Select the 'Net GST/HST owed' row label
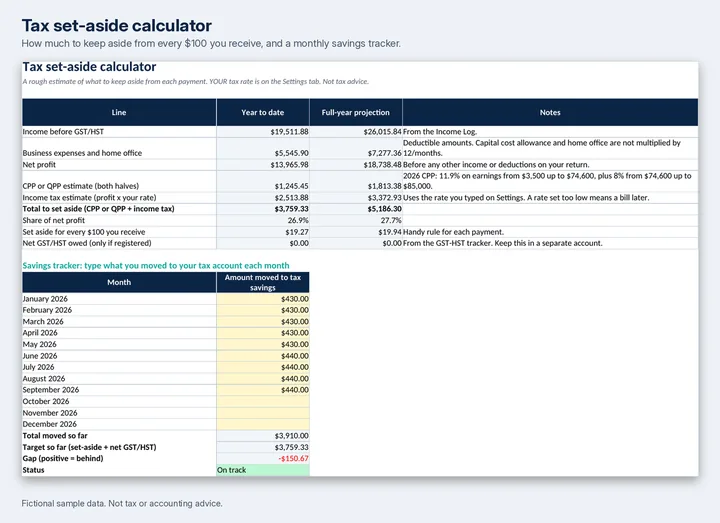The width and height of the screenshot is (720, 523). 87,243
